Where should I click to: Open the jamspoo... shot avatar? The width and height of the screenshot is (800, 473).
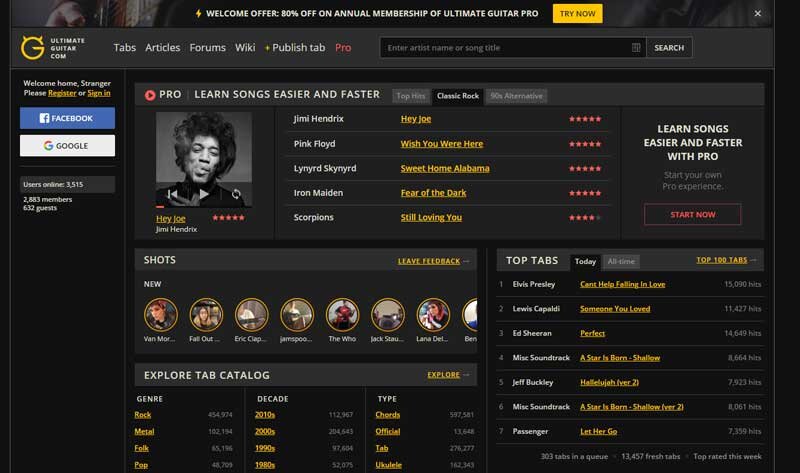(297, 315)
